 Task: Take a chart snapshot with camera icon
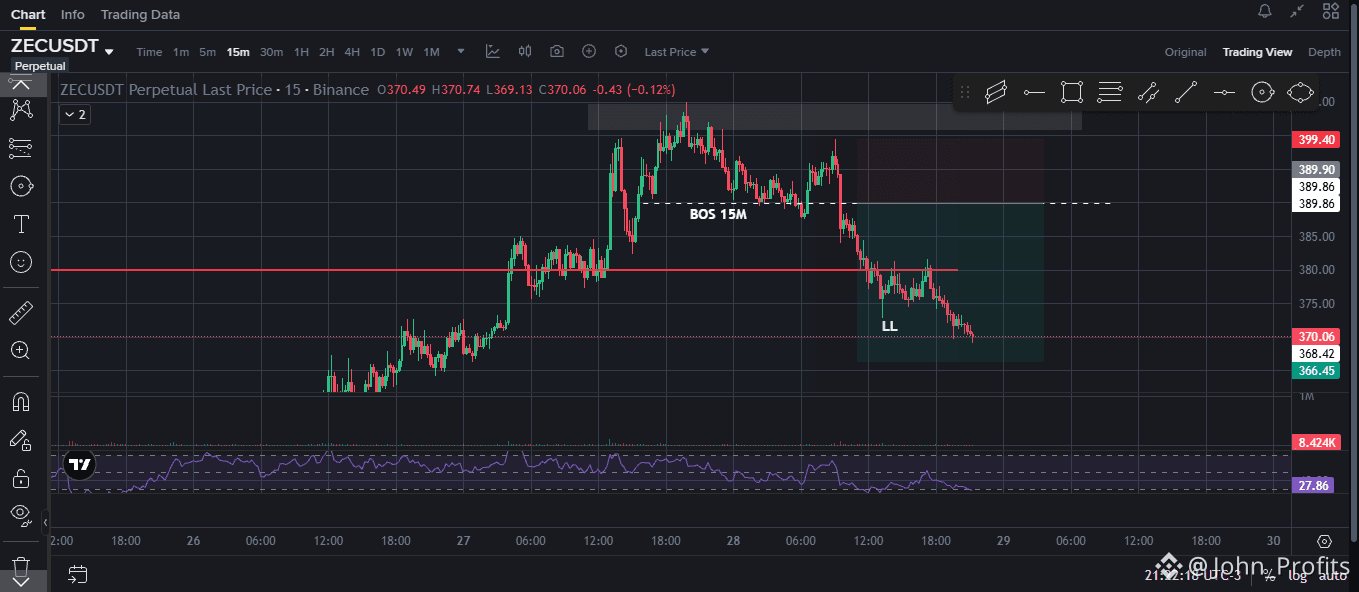(557, 51)
